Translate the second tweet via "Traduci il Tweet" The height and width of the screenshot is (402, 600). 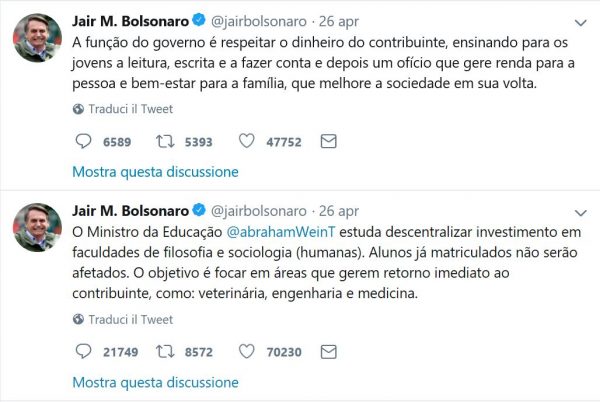(130, 320)
